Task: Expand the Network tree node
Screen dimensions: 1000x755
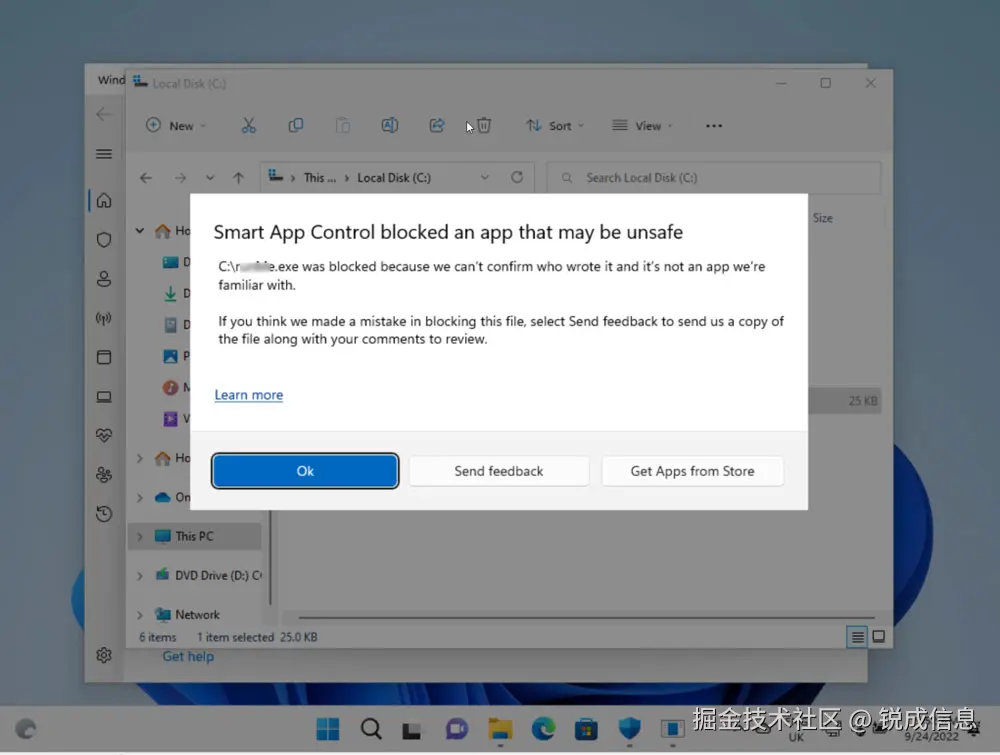Action: 140,615
